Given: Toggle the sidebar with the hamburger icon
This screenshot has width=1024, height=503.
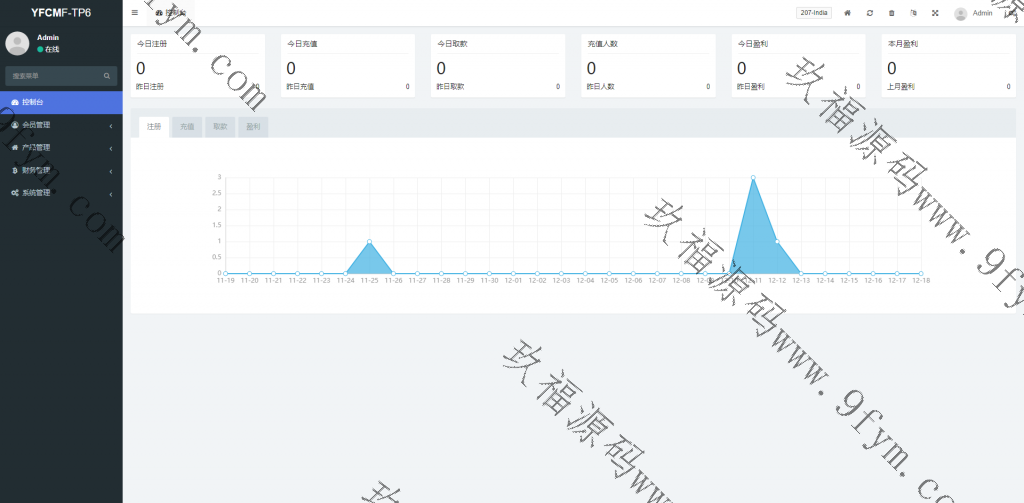Looking at the screenshot, I should point(135,13).
